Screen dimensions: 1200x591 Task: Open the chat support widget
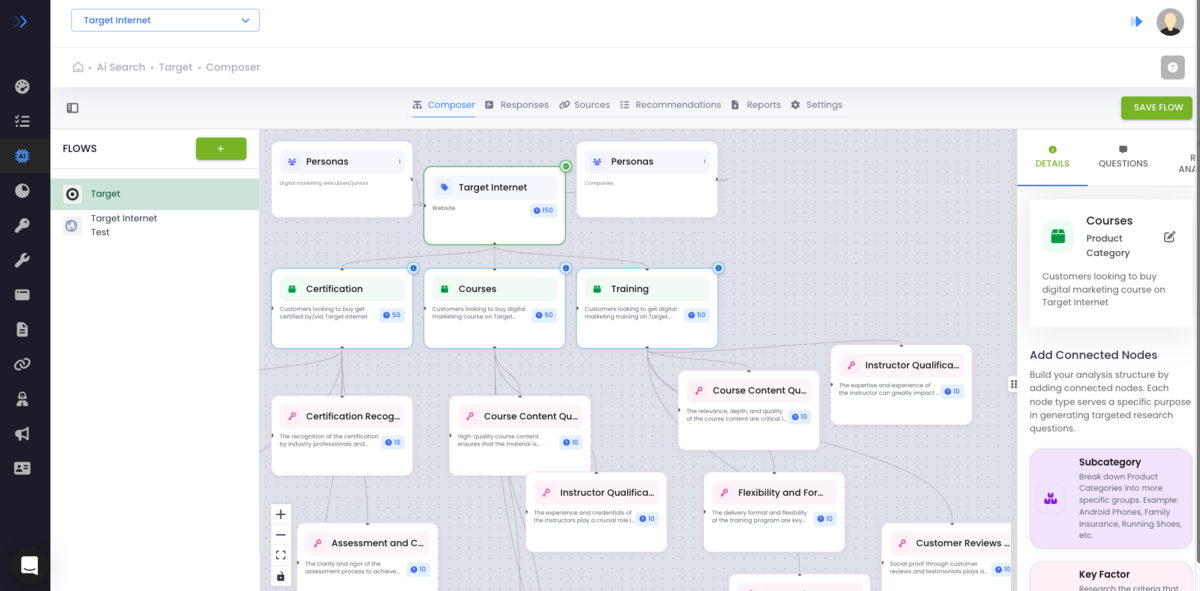tap(29, 565)
